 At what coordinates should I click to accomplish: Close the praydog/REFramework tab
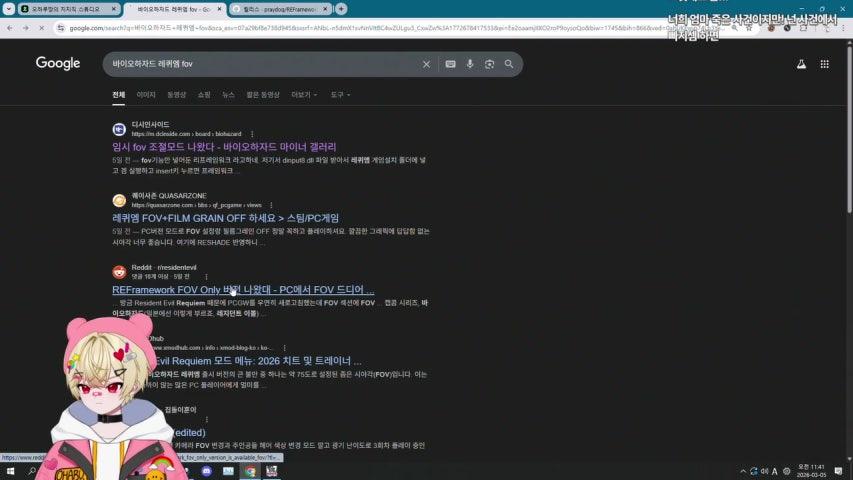pos(325,9)
